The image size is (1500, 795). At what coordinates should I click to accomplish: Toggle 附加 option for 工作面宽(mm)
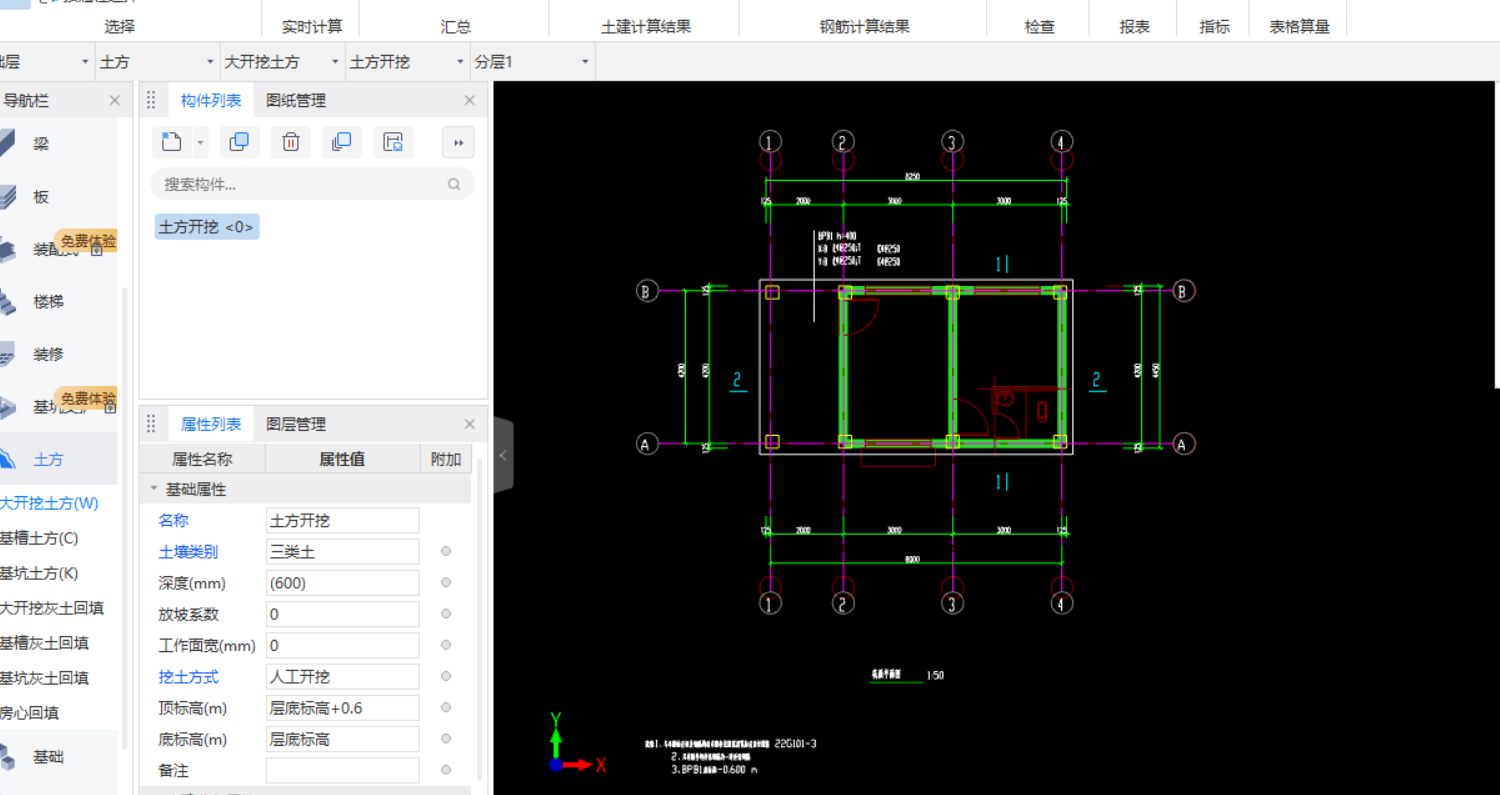point(446,645)
